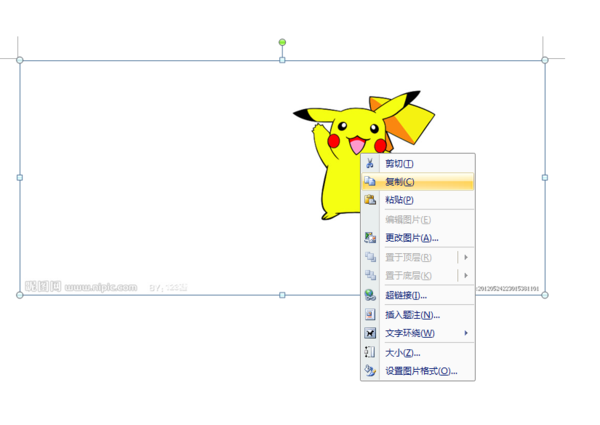Click the right-middle square resize handle
Image resolution: width=600 pixels, height=425 pixels.
coord(545,177)
